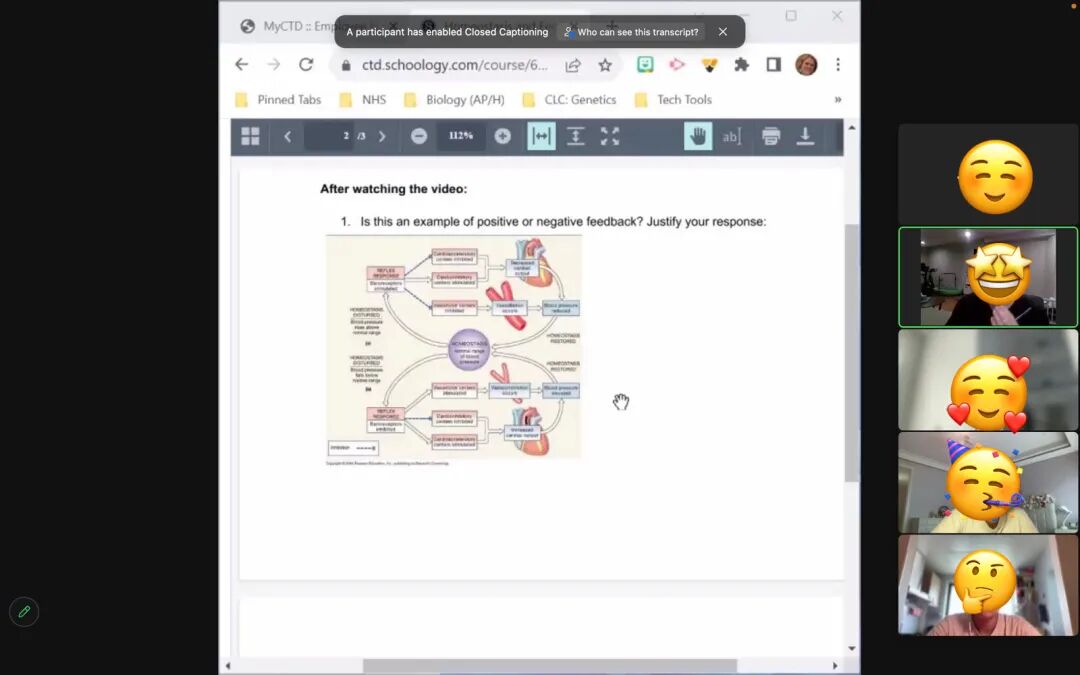Open the NHS bookmark folder
This screenshot has width=1080, height=675.
pos(363,100)
